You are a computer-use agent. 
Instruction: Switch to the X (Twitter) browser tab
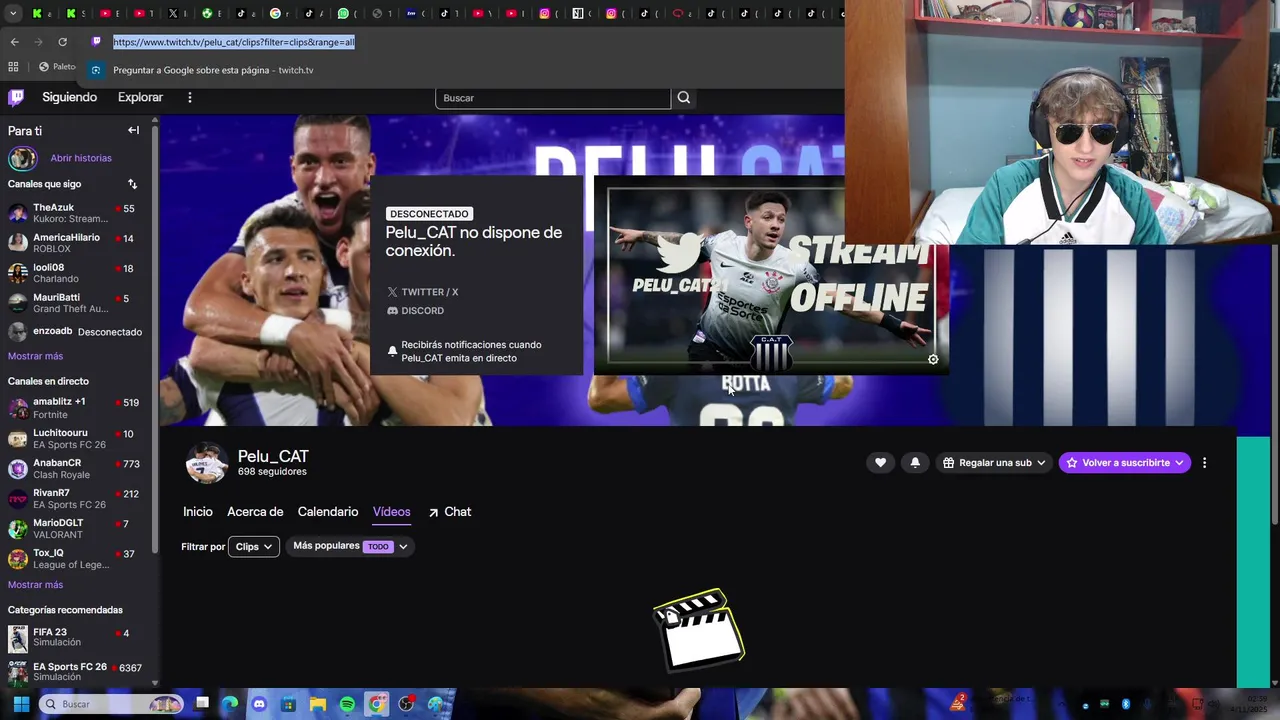174,13
